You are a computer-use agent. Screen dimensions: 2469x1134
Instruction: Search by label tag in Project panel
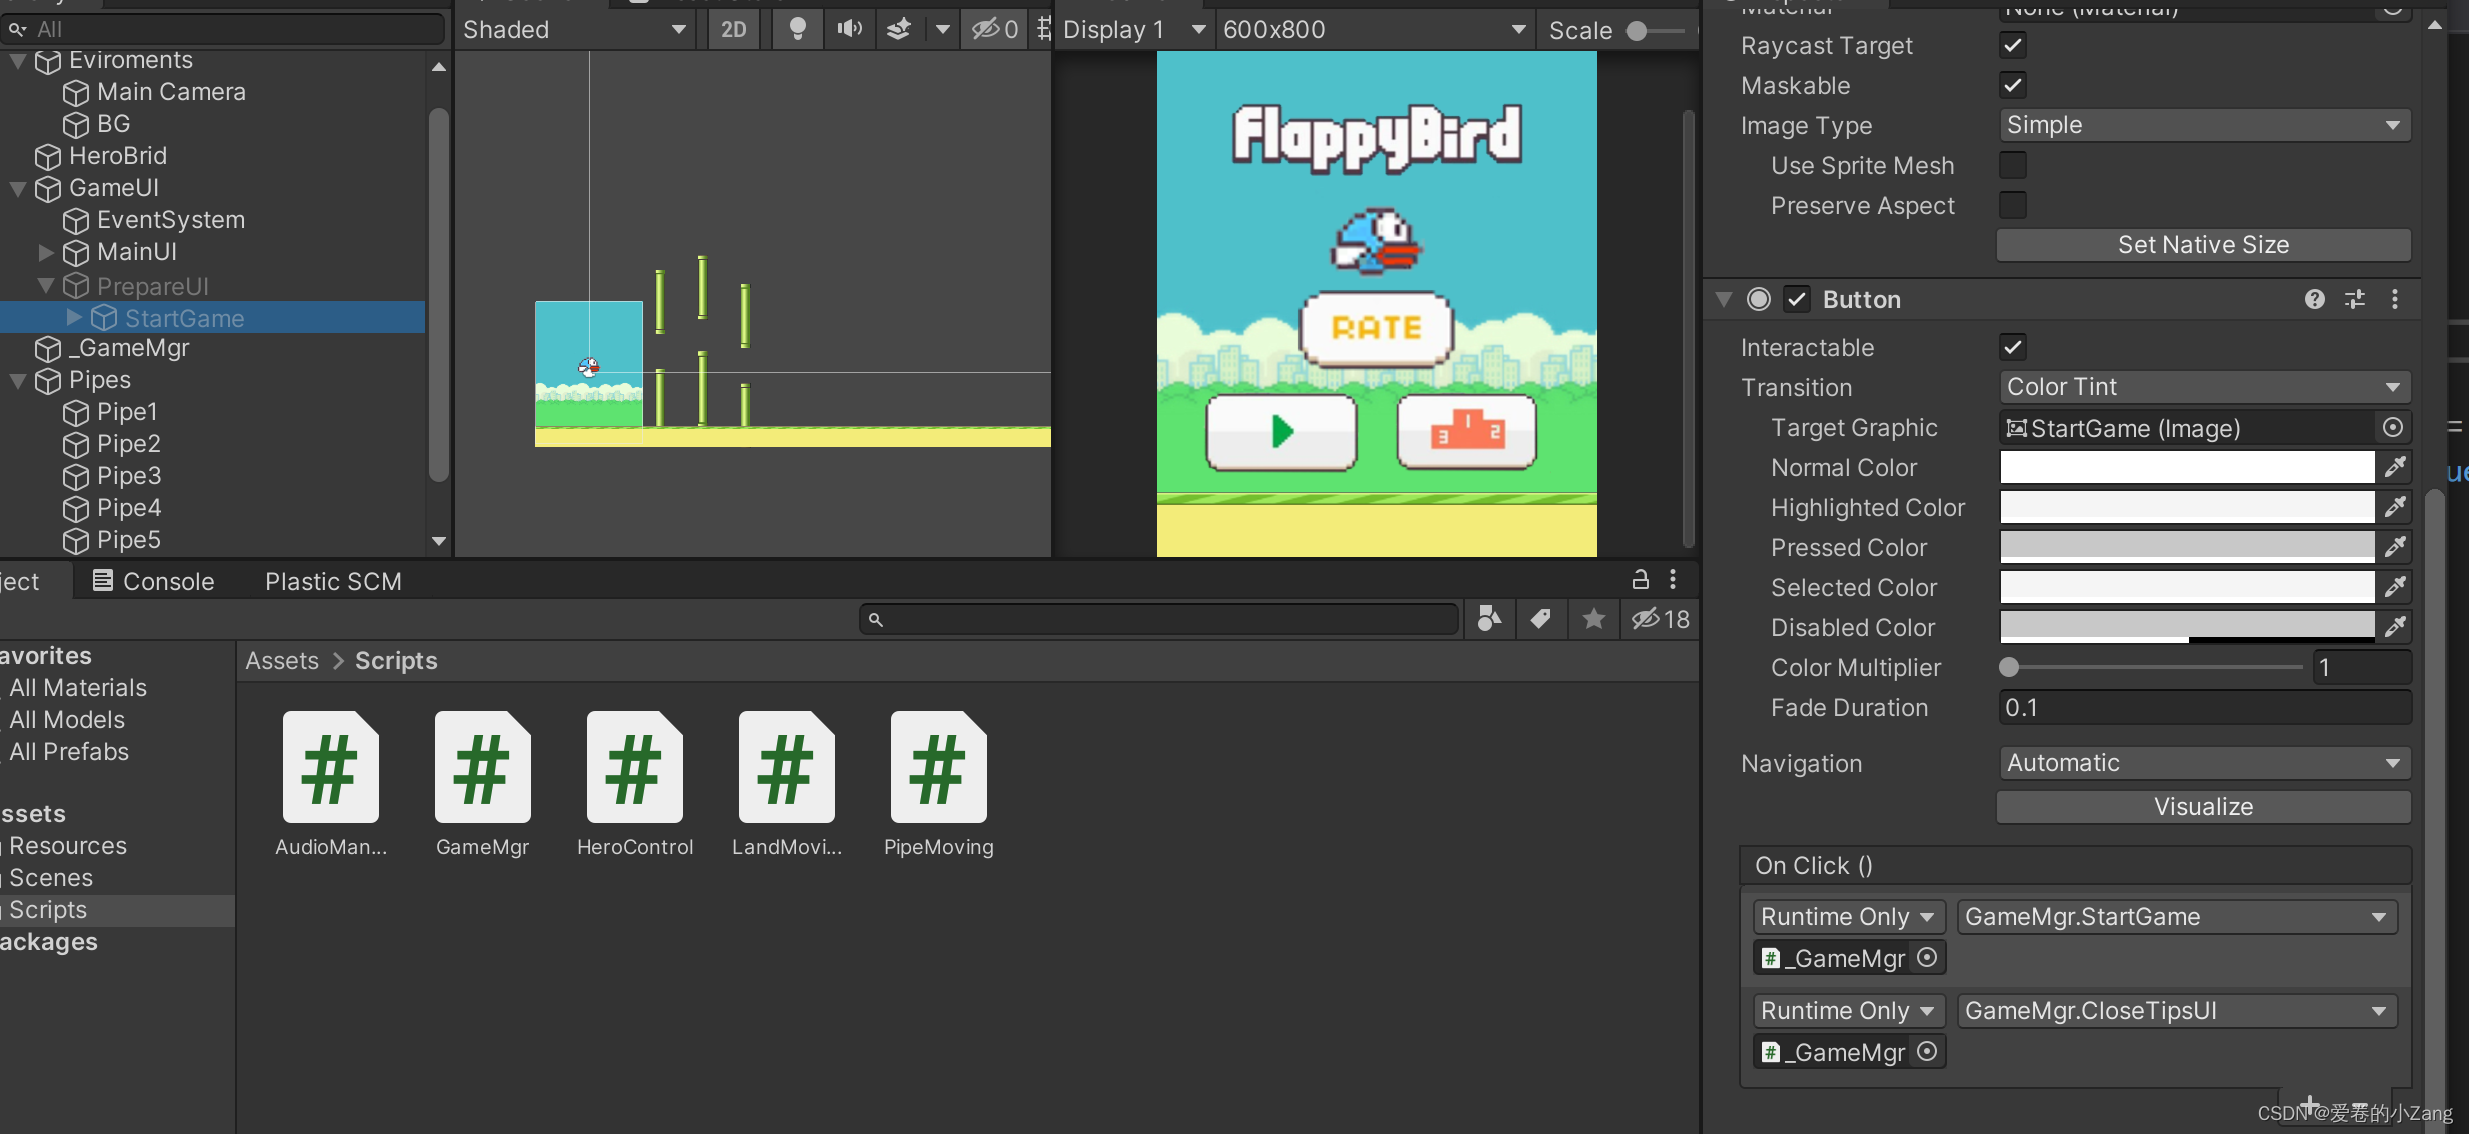coord(1541,619)
